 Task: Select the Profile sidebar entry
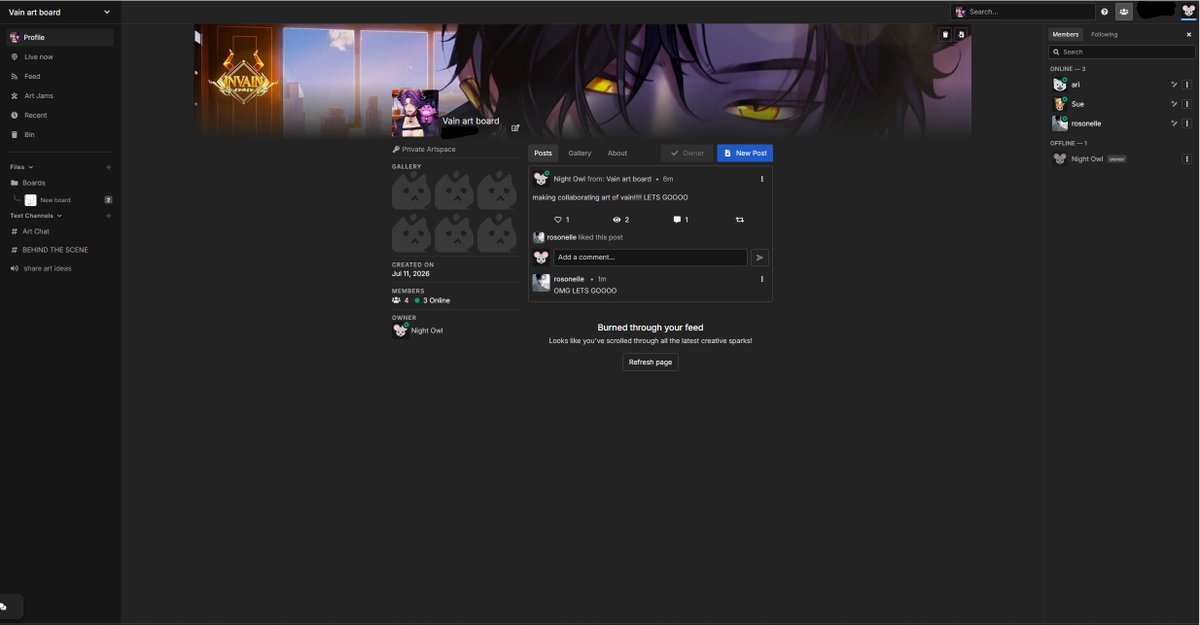point(60,37)
